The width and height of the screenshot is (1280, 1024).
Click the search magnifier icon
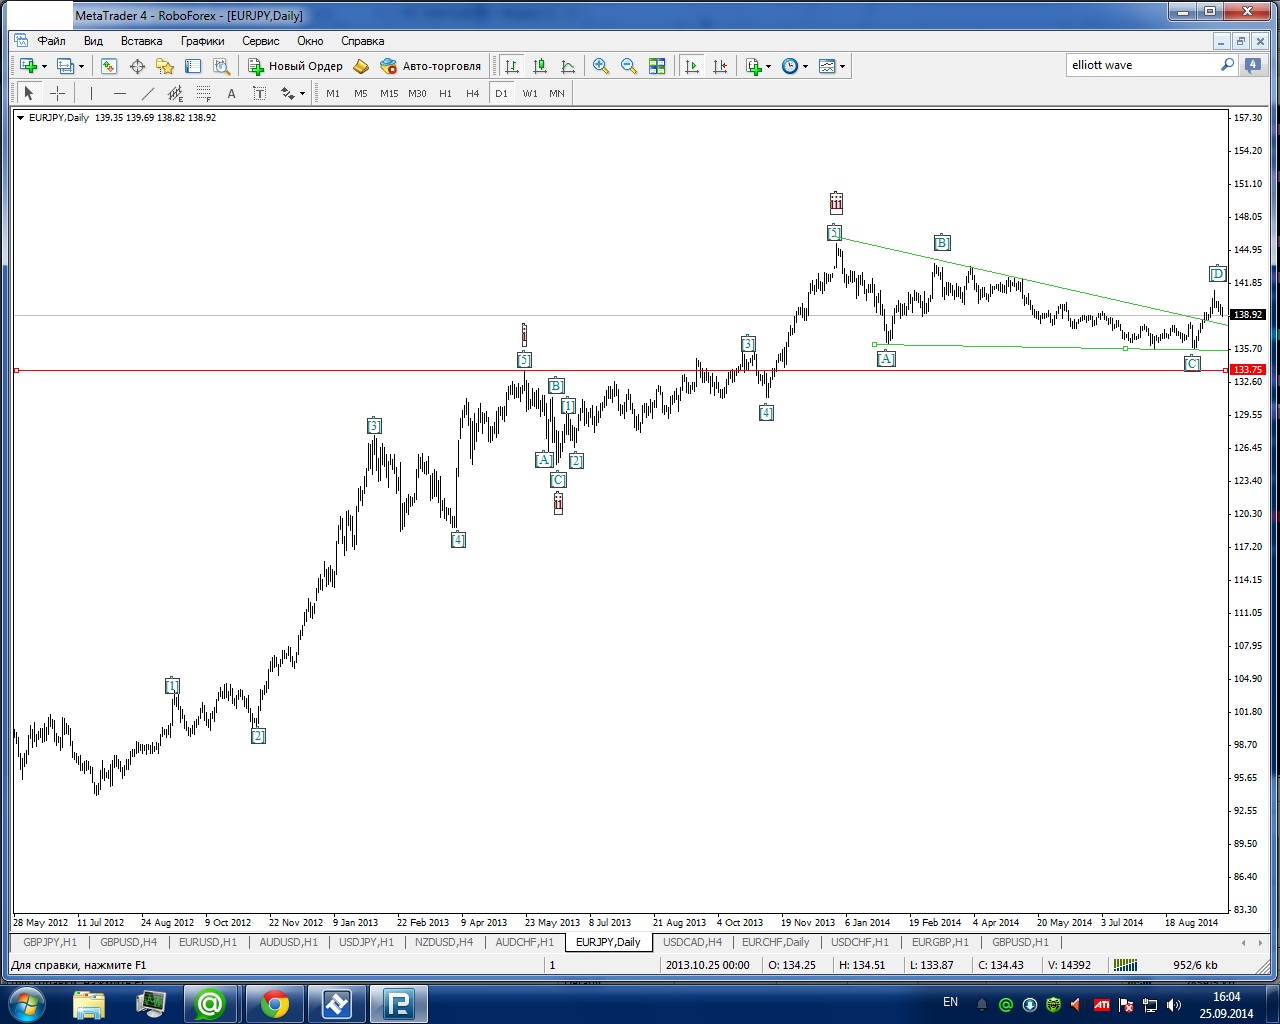[1227, 65]
